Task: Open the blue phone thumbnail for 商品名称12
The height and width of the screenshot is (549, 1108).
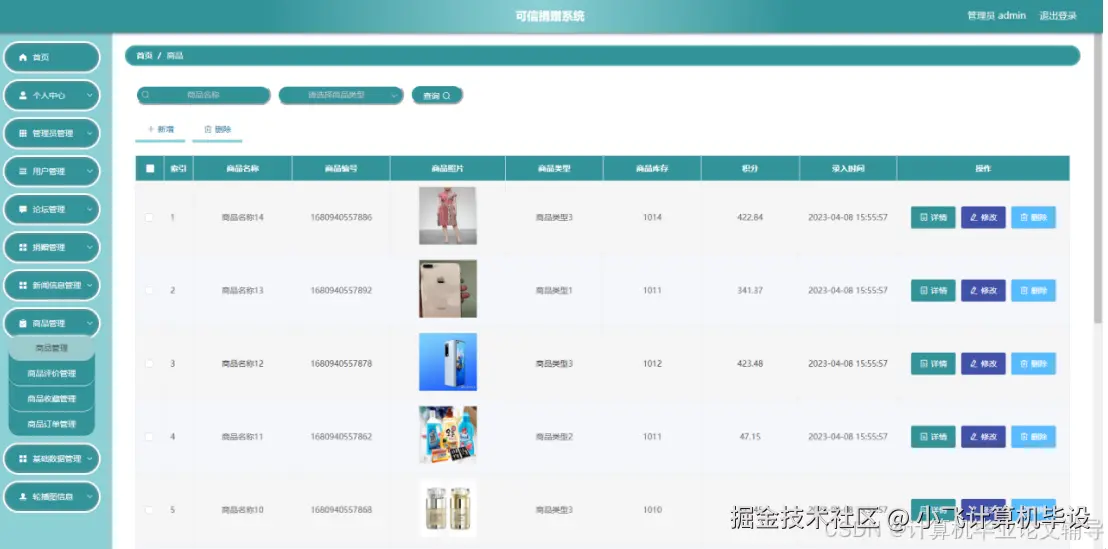Action: click(x=447, y=362)
